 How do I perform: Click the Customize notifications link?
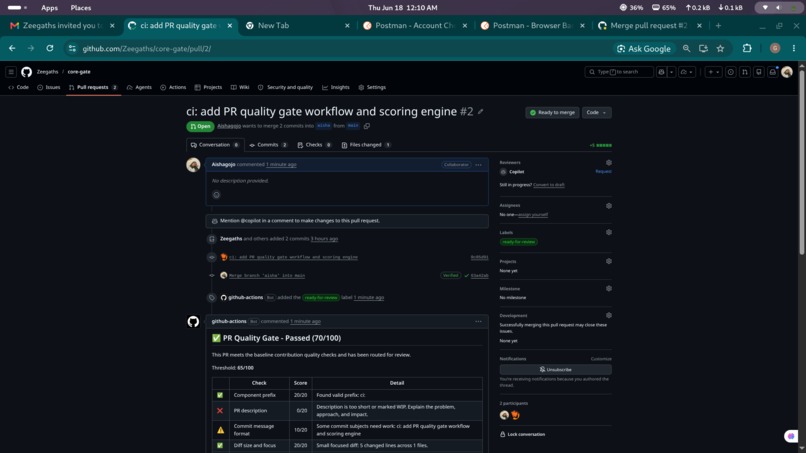coord(601,359)
